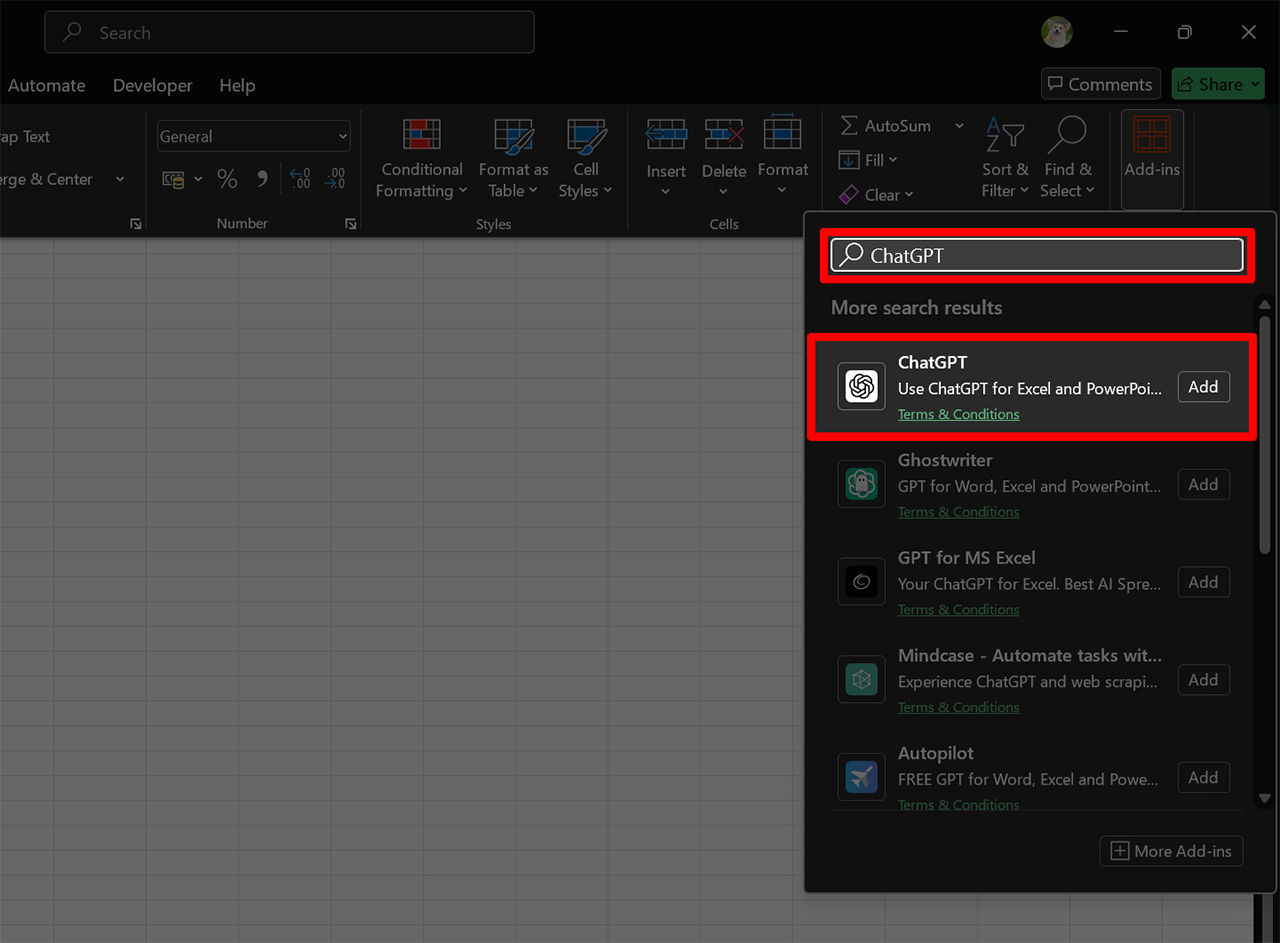This screenshot has height=943, width=1280.
Task: Click the Ghostwriter add-in icon
Action: pos(861,484)
